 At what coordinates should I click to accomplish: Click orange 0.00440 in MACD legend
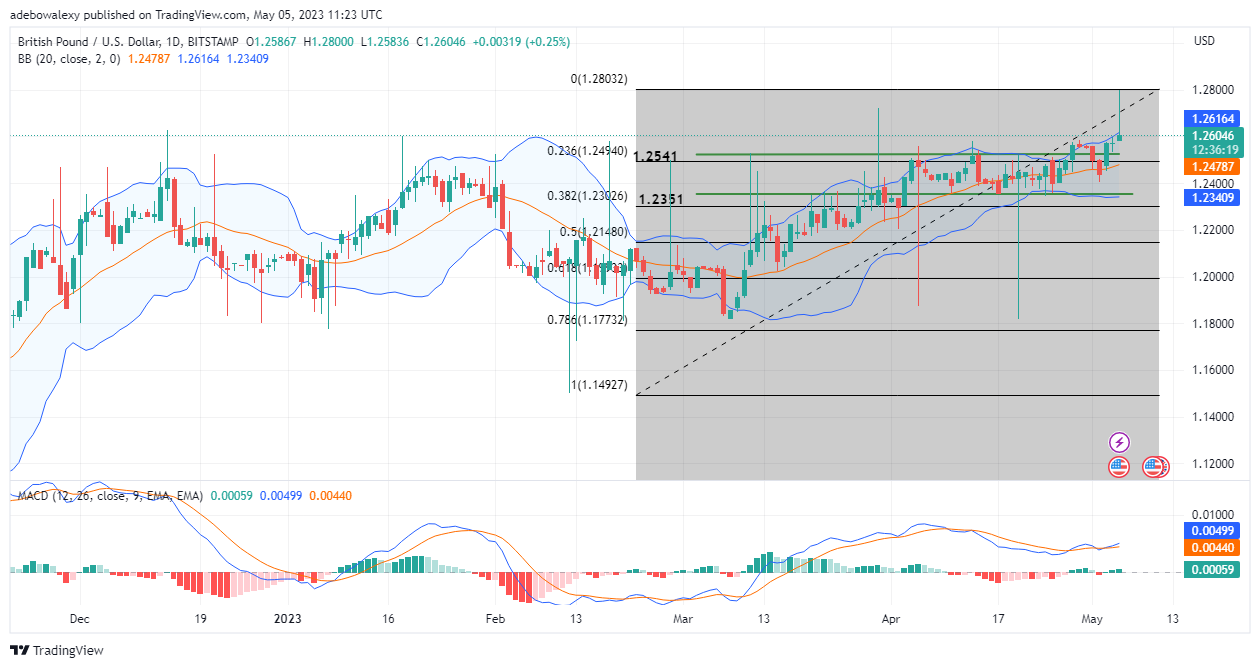click(x=331, y=495)
